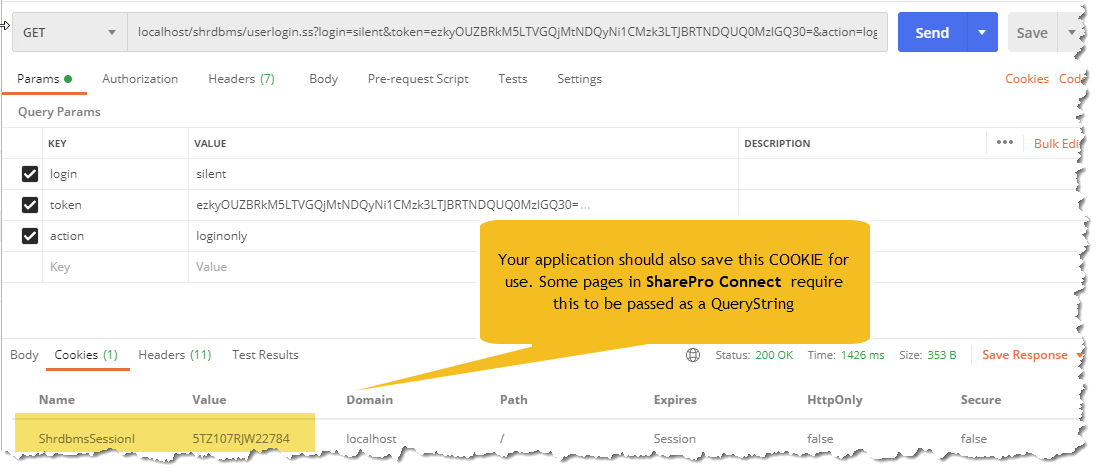Open the Cookies link on the right
This screenshot has height=472, width=1099.
point(1026,79)
